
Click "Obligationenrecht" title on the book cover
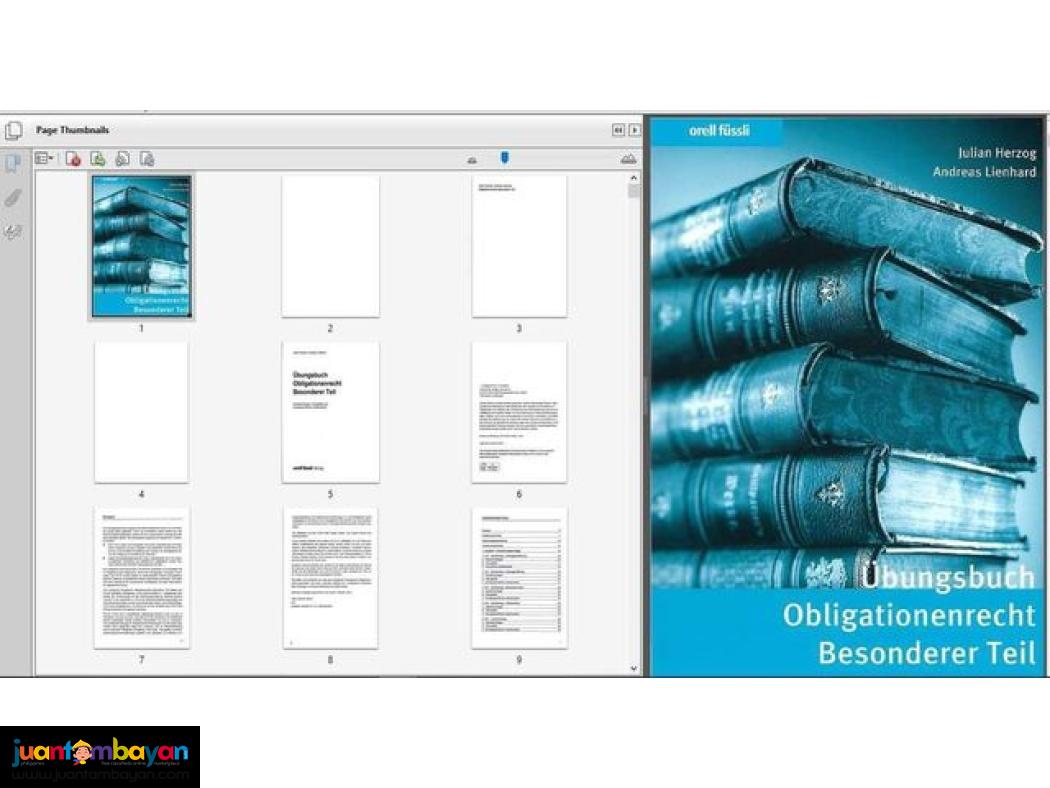909,615
